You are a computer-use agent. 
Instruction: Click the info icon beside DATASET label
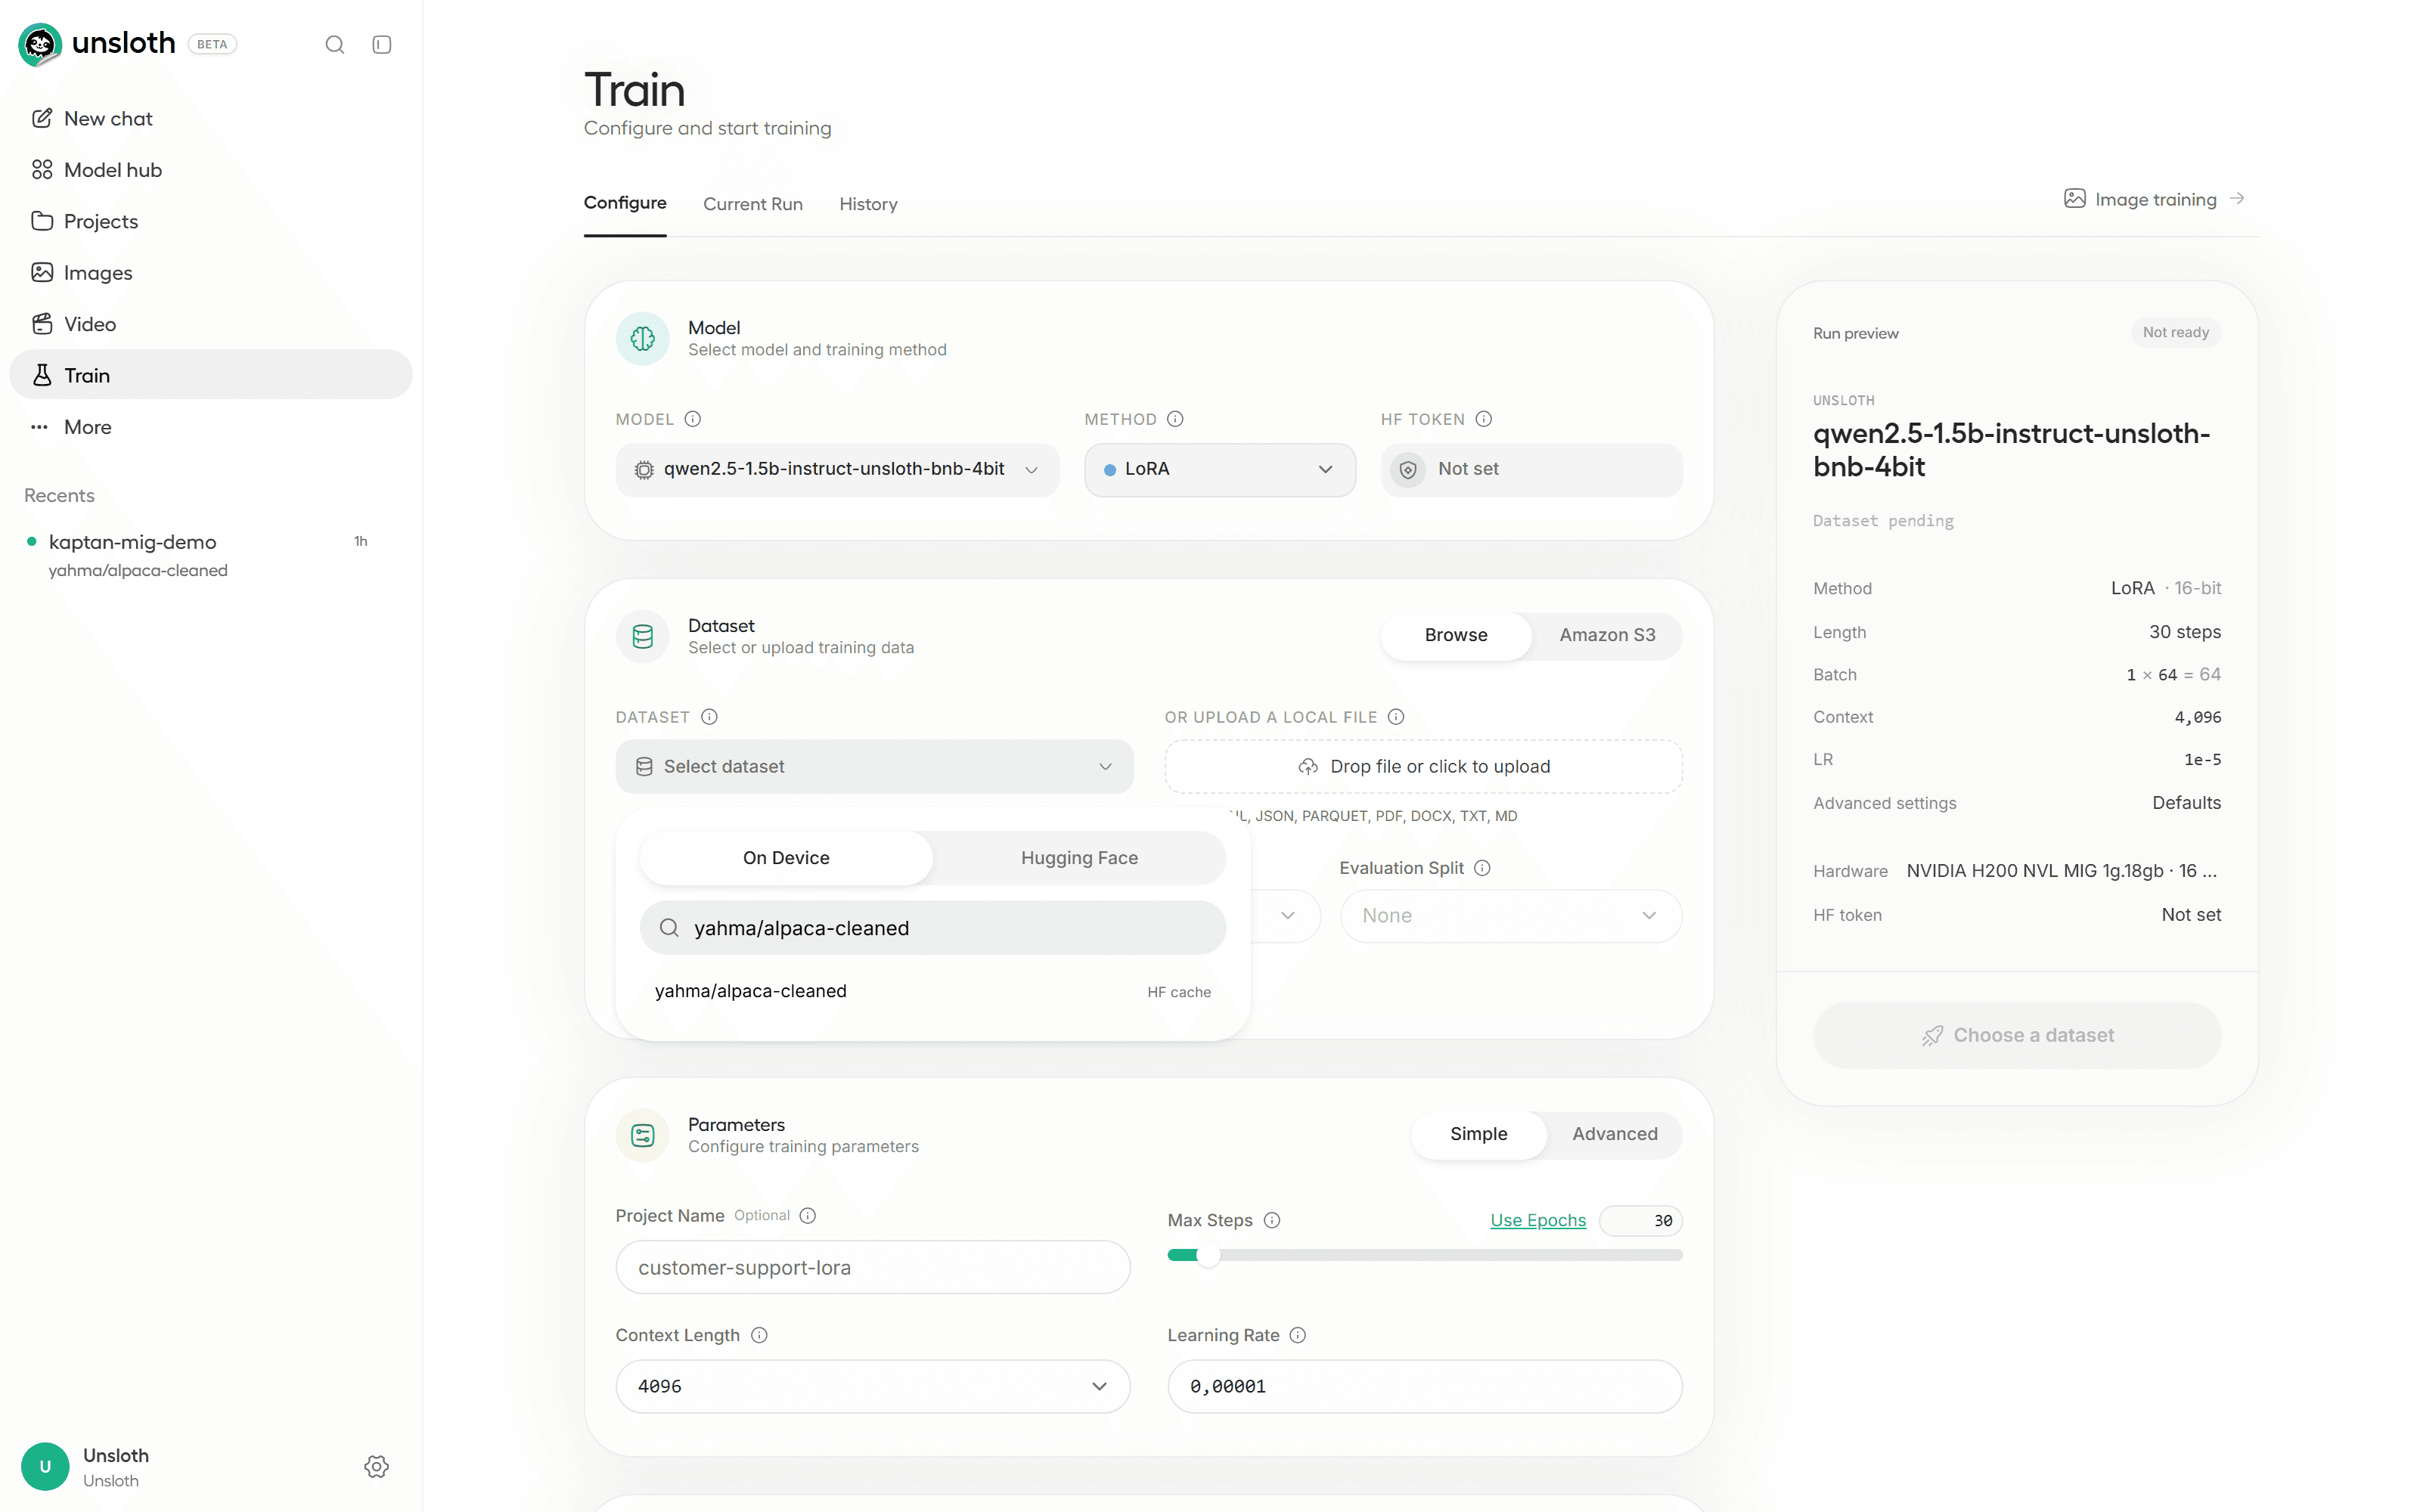(709, 717)
